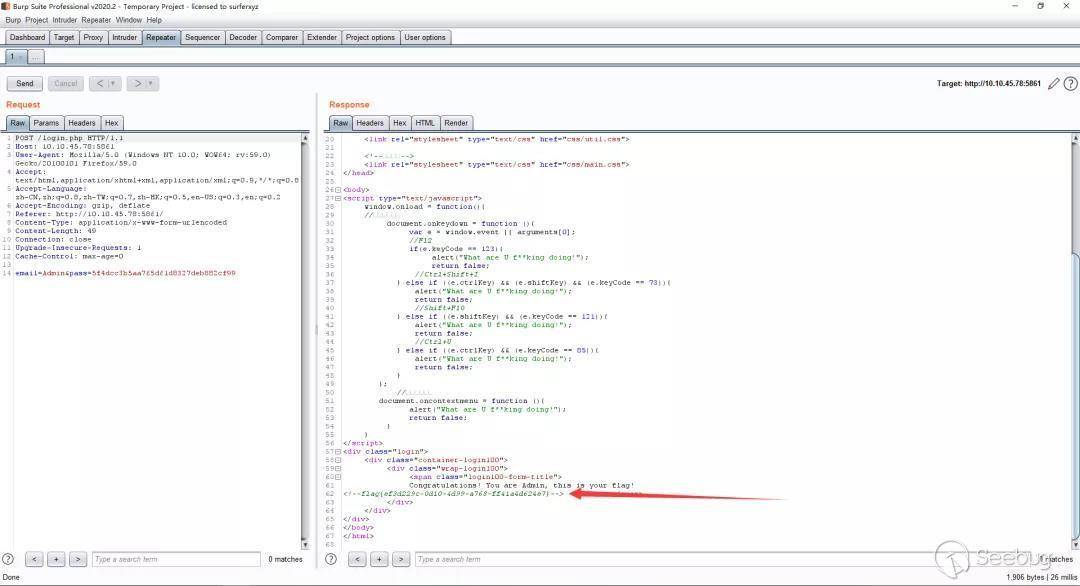Open search help in the Request panel
Screen dimensions: 1080x586
tap(8, 559)
